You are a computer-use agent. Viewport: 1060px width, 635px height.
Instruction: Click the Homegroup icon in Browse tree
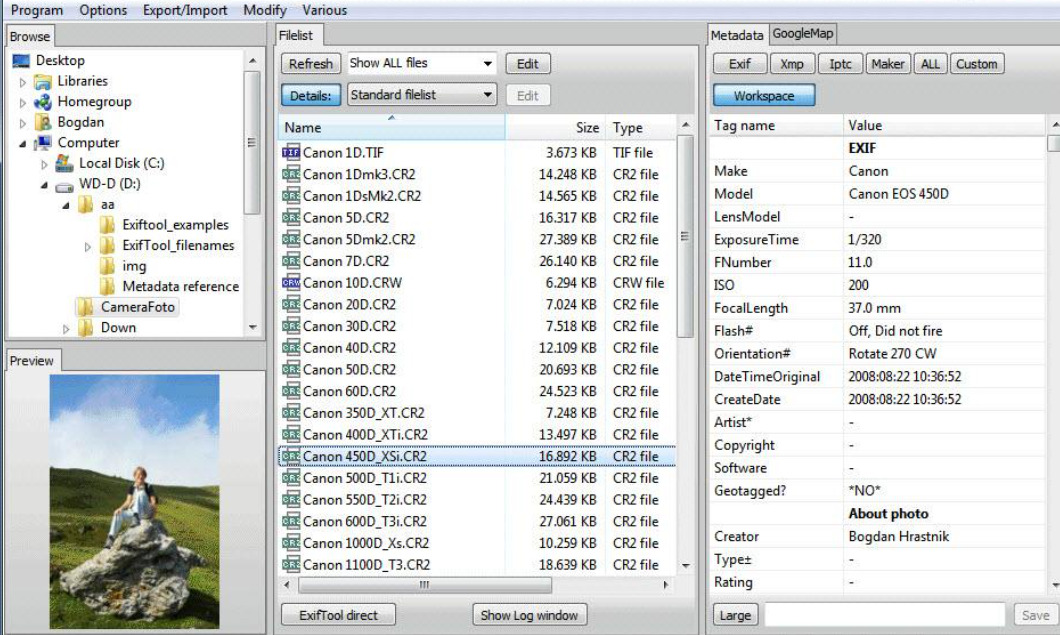pyautogui.click(x=43, y=102)
